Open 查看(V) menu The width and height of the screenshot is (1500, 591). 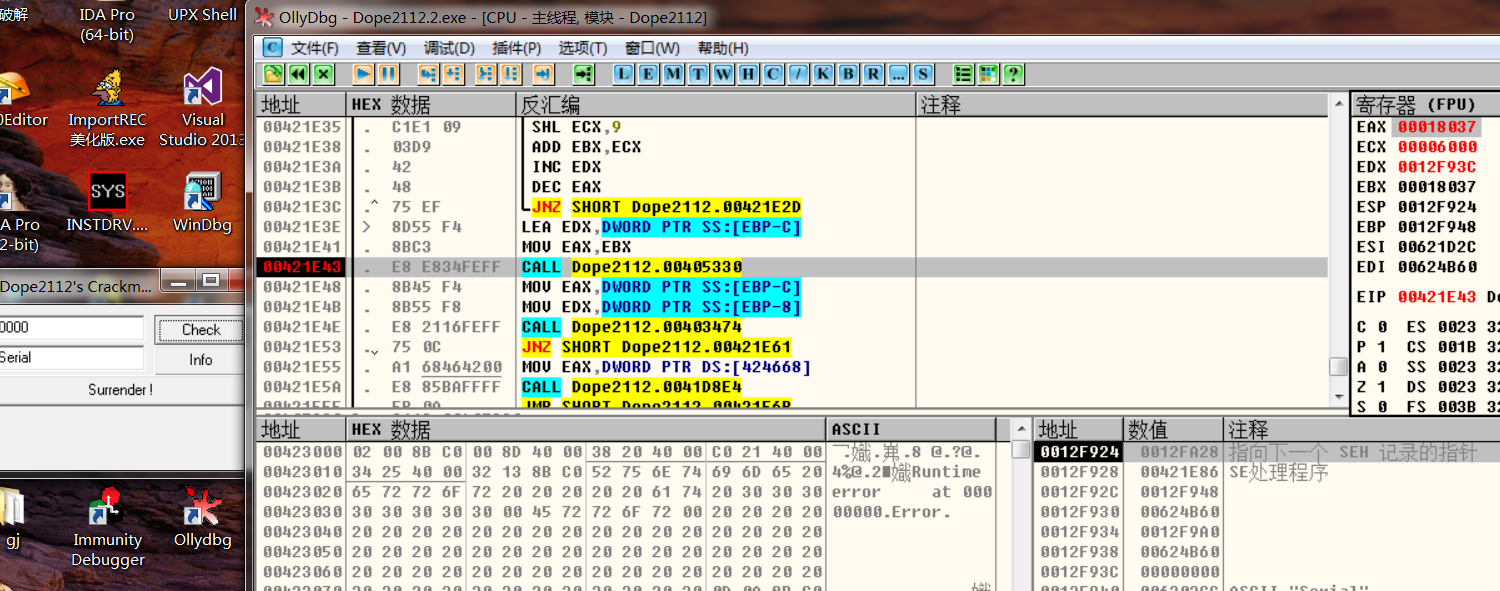(x=381, y=48)
